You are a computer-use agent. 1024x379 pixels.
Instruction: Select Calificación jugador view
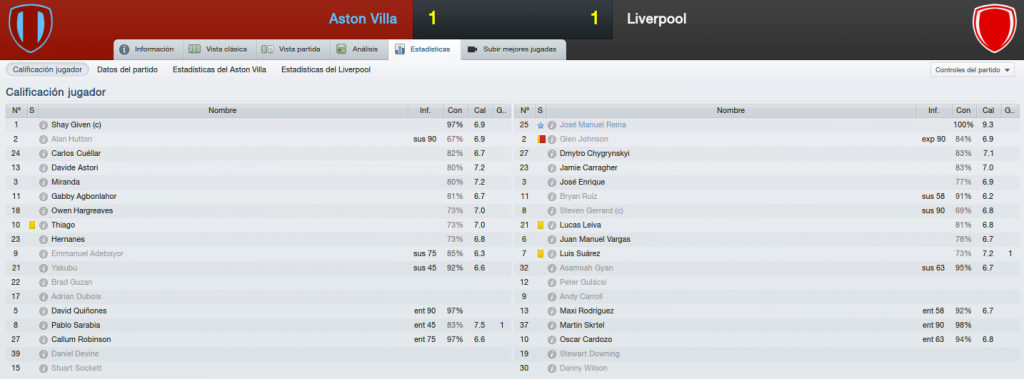coord(47,69)
